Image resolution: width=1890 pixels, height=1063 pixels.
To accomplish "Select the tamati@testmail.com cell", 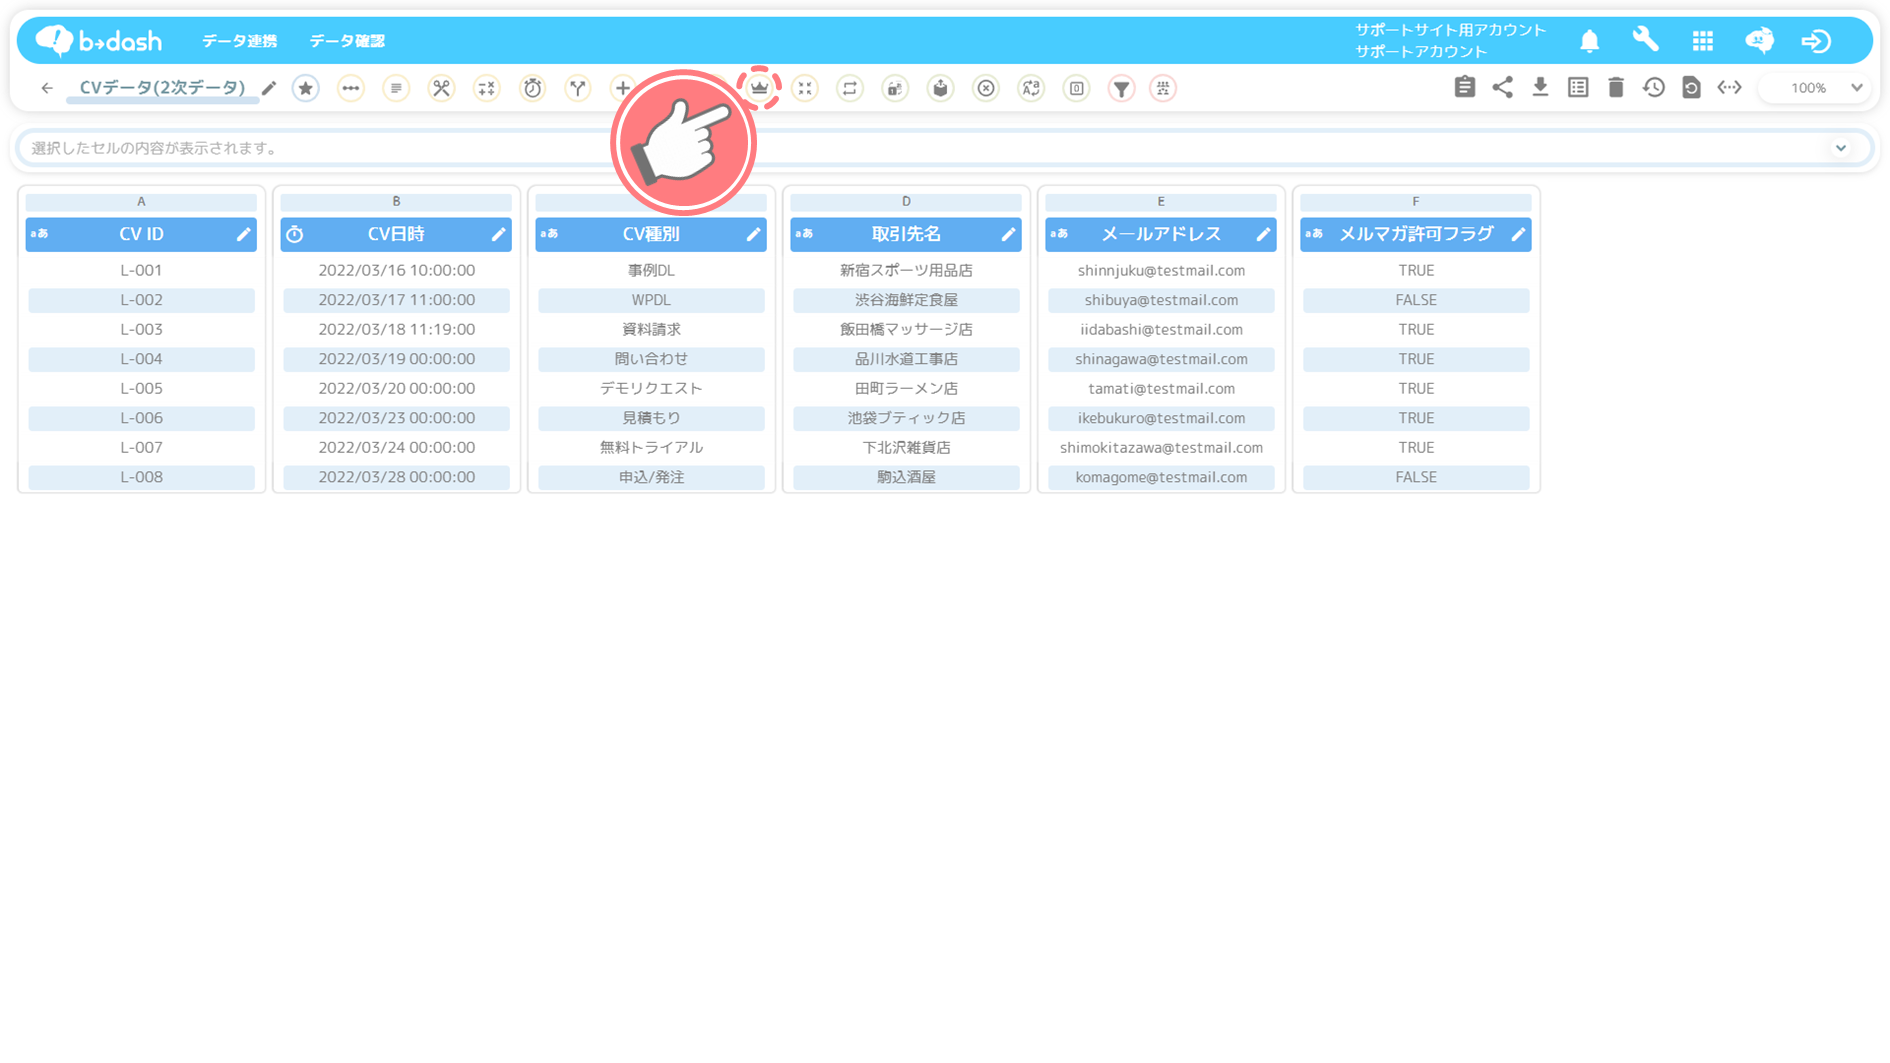I will (1161, 388).
